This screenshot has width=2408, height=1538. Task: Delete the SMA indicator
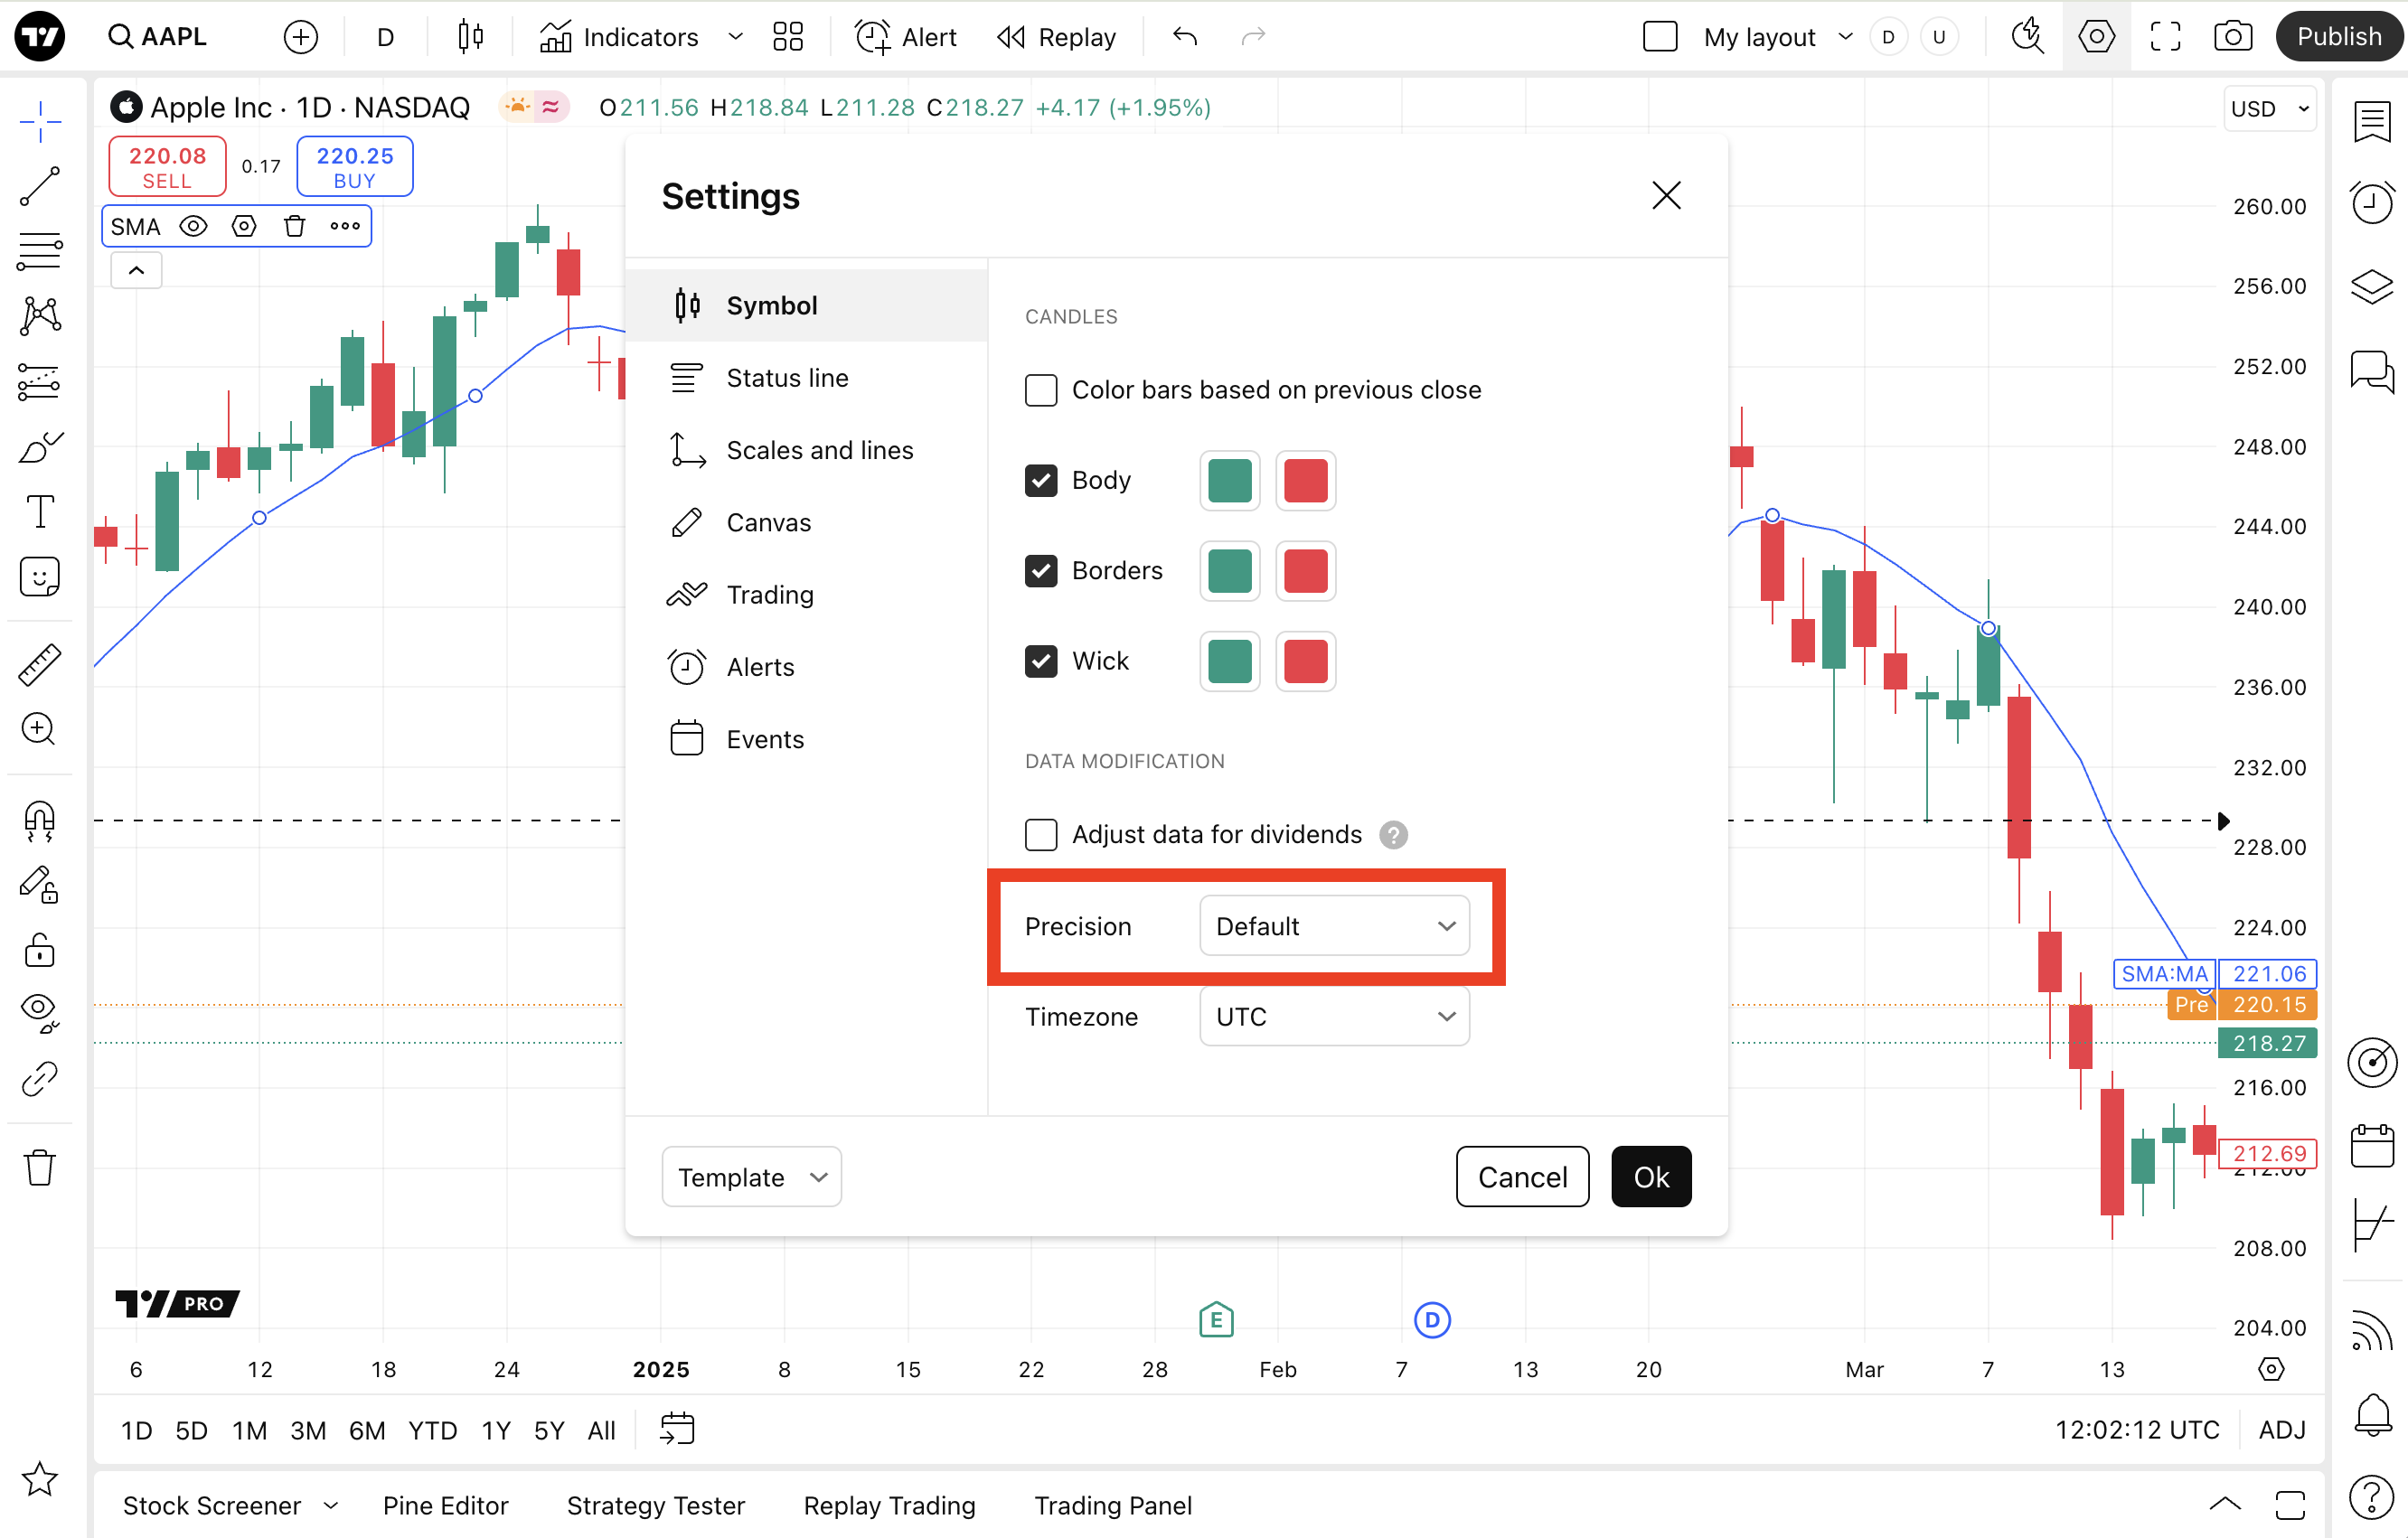294,226
